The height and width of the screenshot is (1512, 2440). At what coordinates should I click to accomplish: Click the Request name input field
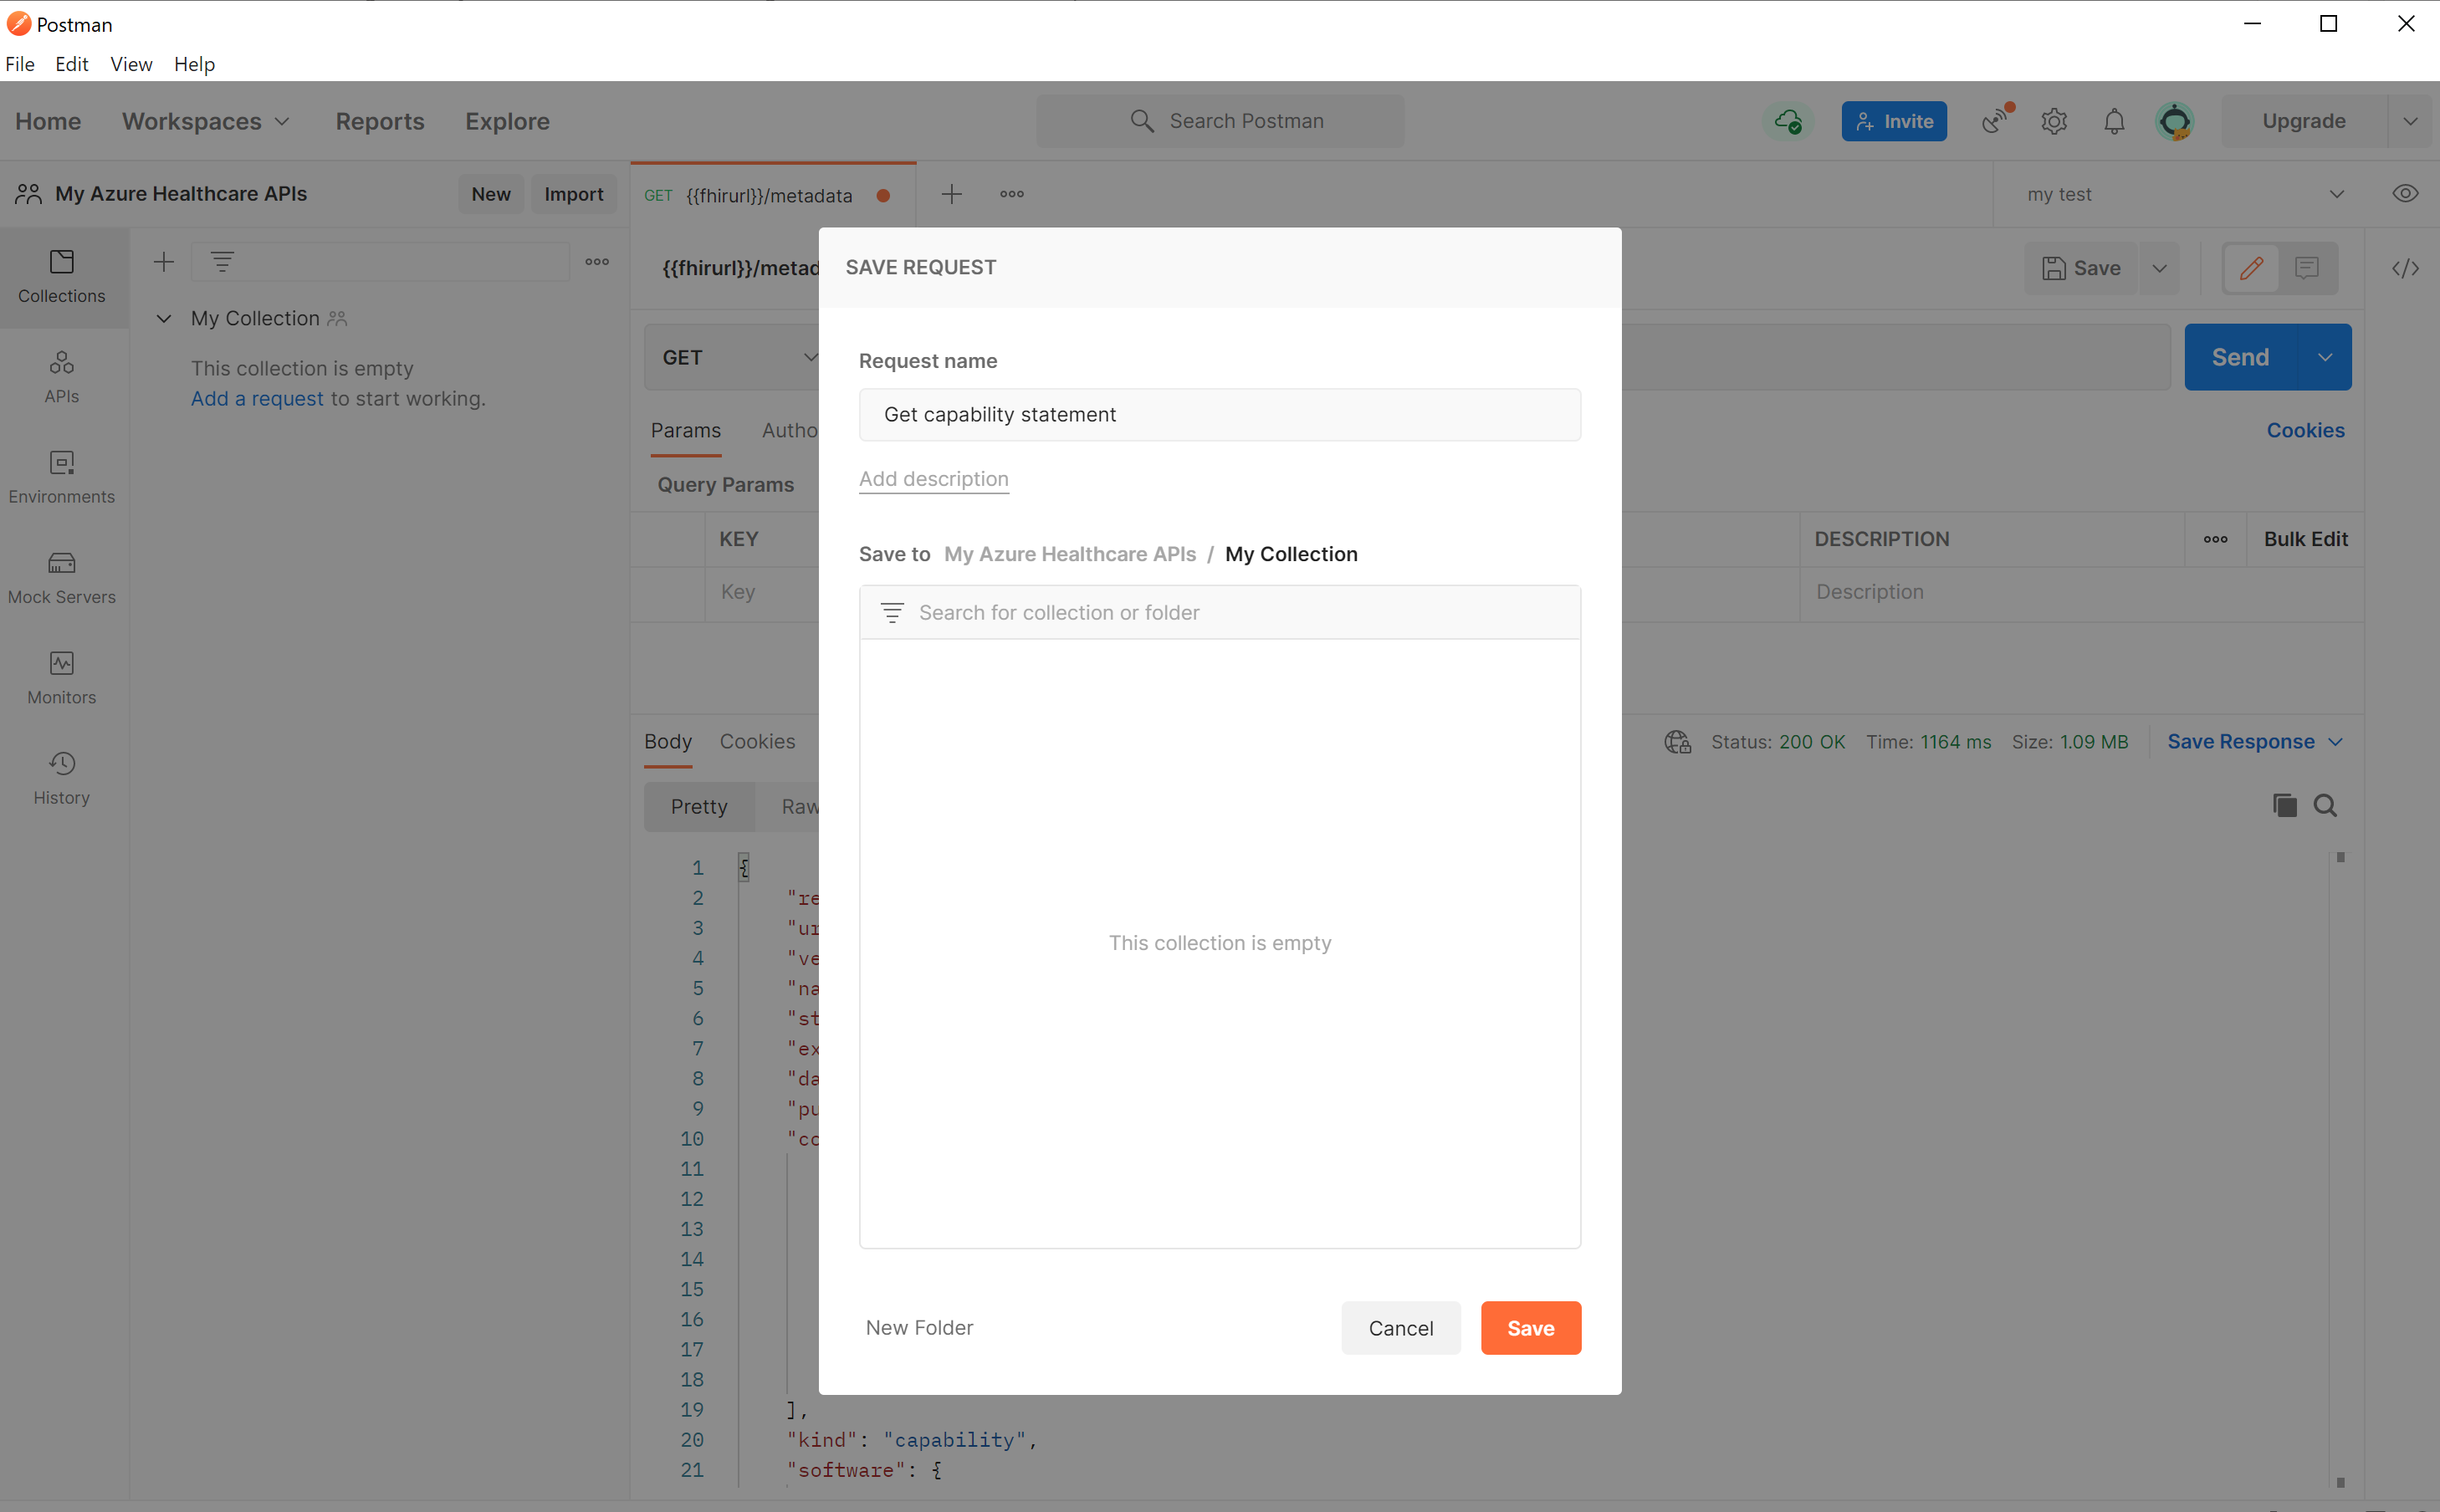(1220, 414)
